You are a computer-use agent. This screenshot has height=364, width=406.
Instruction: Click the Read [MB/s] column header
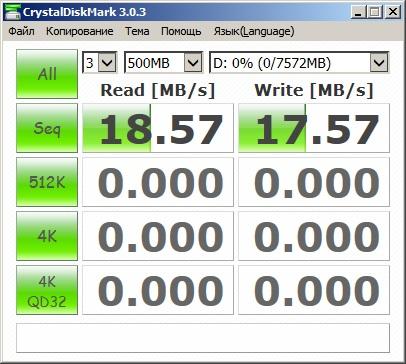[158, 90]
